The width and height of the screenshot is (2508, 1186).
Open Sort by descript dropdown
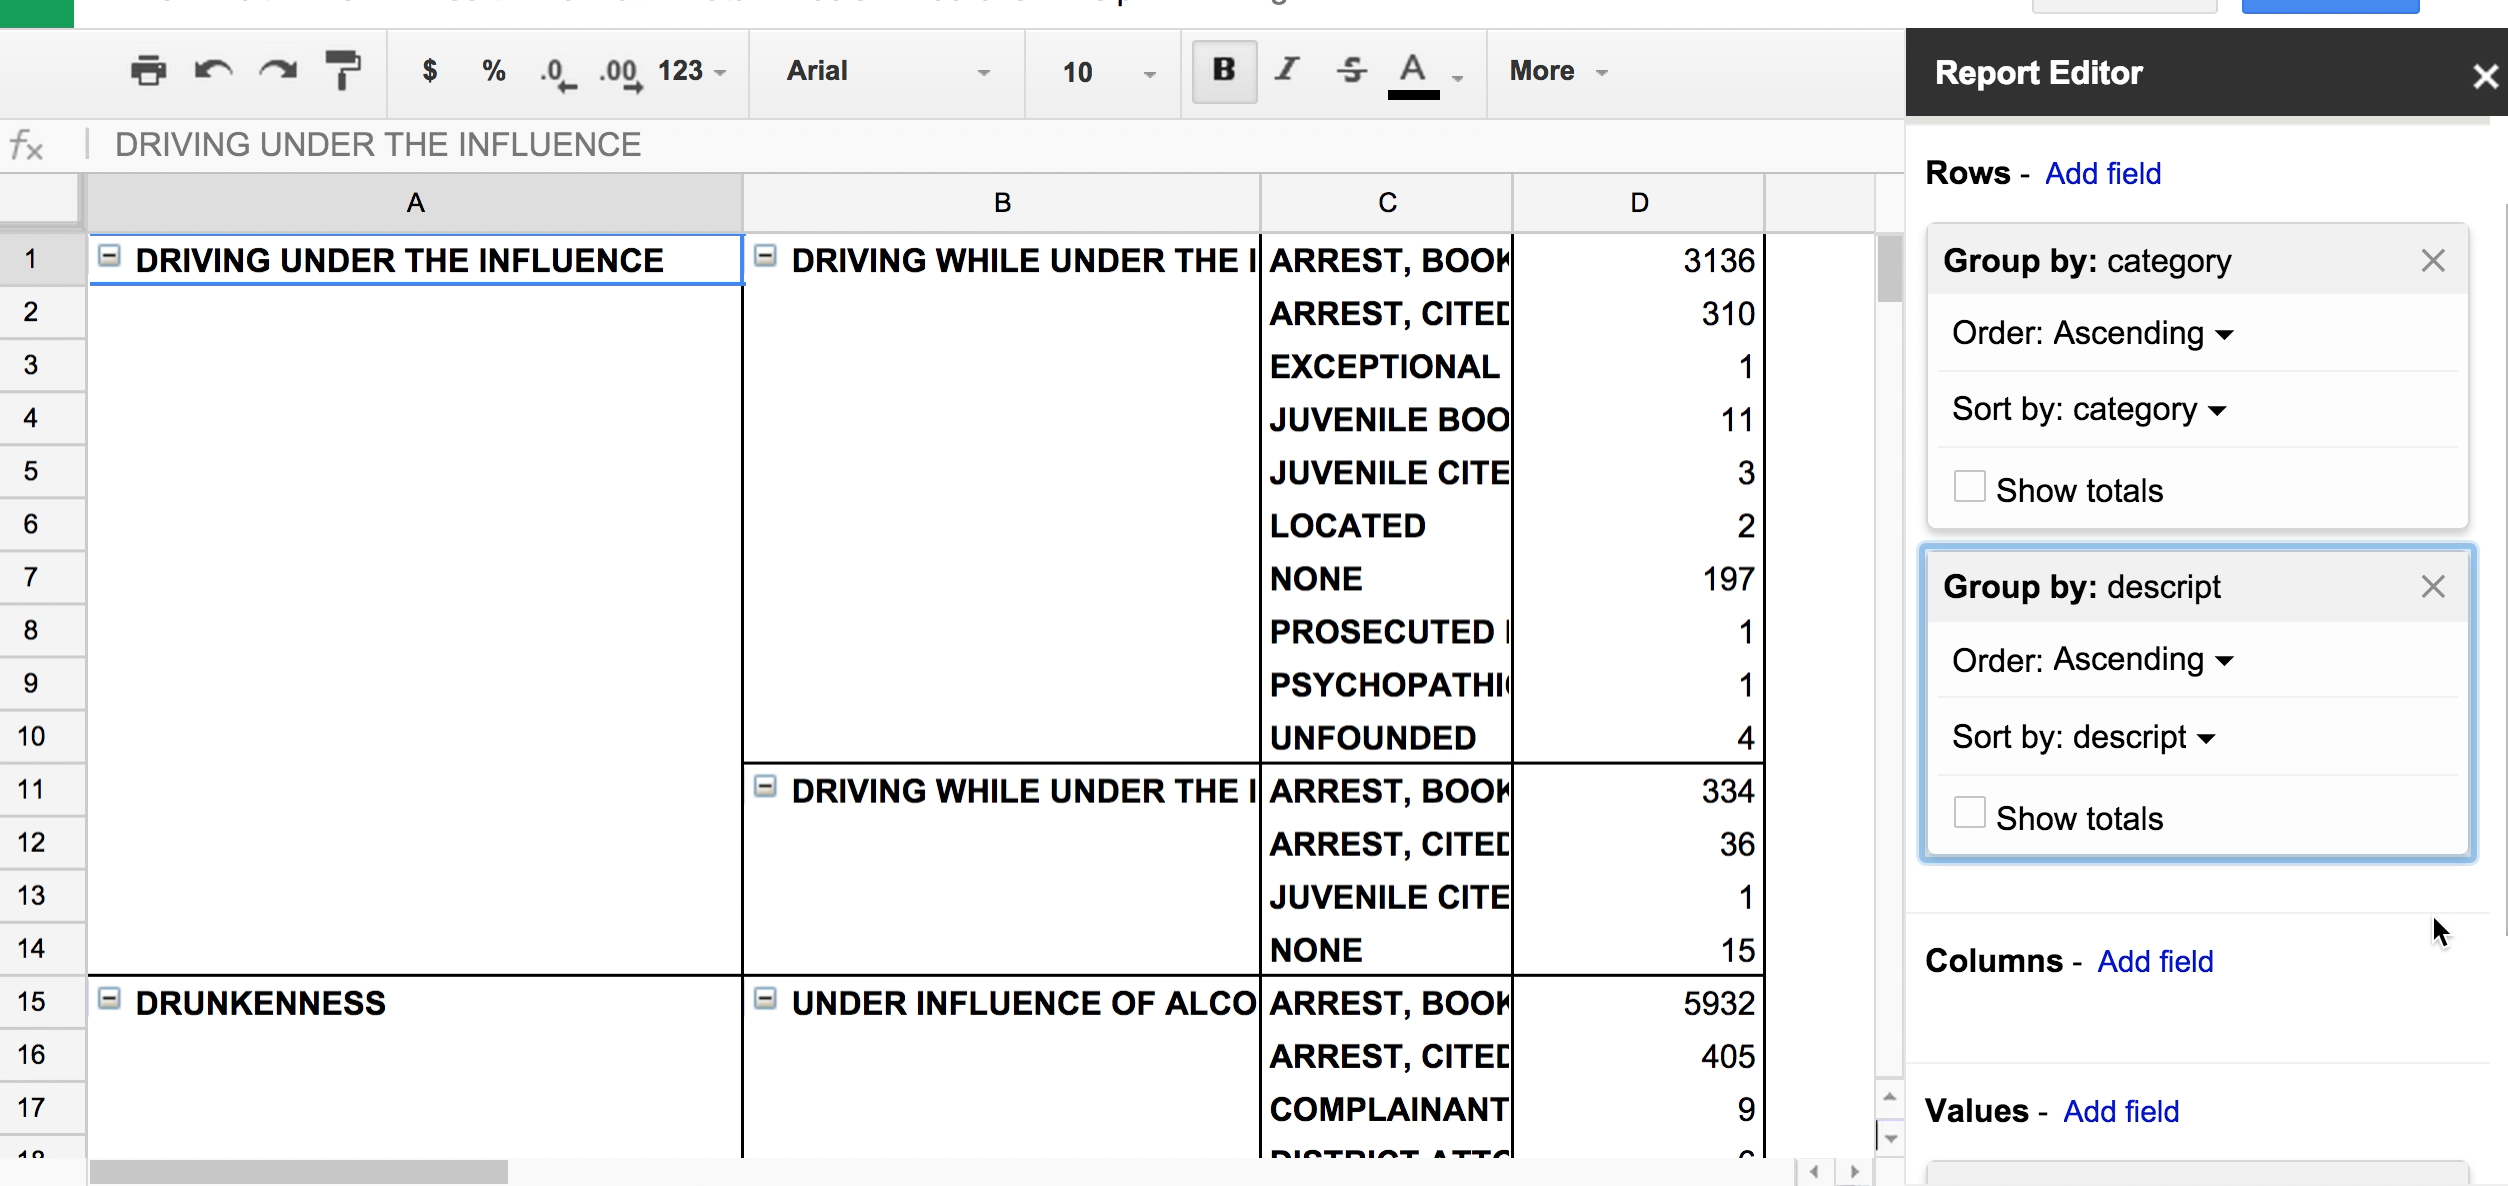pos(2084,737)
